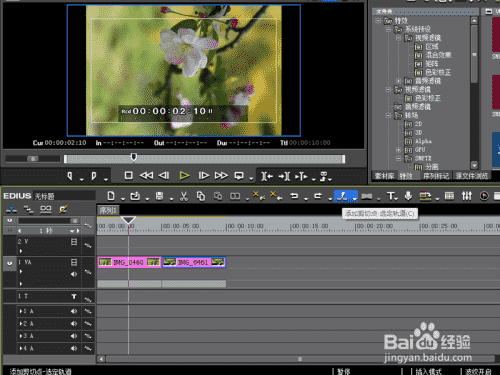Mute the 3 A audio track
Image resolution: width=500 pixels, height=375 pixels.
pyautogui.click(x=74, y=336)
